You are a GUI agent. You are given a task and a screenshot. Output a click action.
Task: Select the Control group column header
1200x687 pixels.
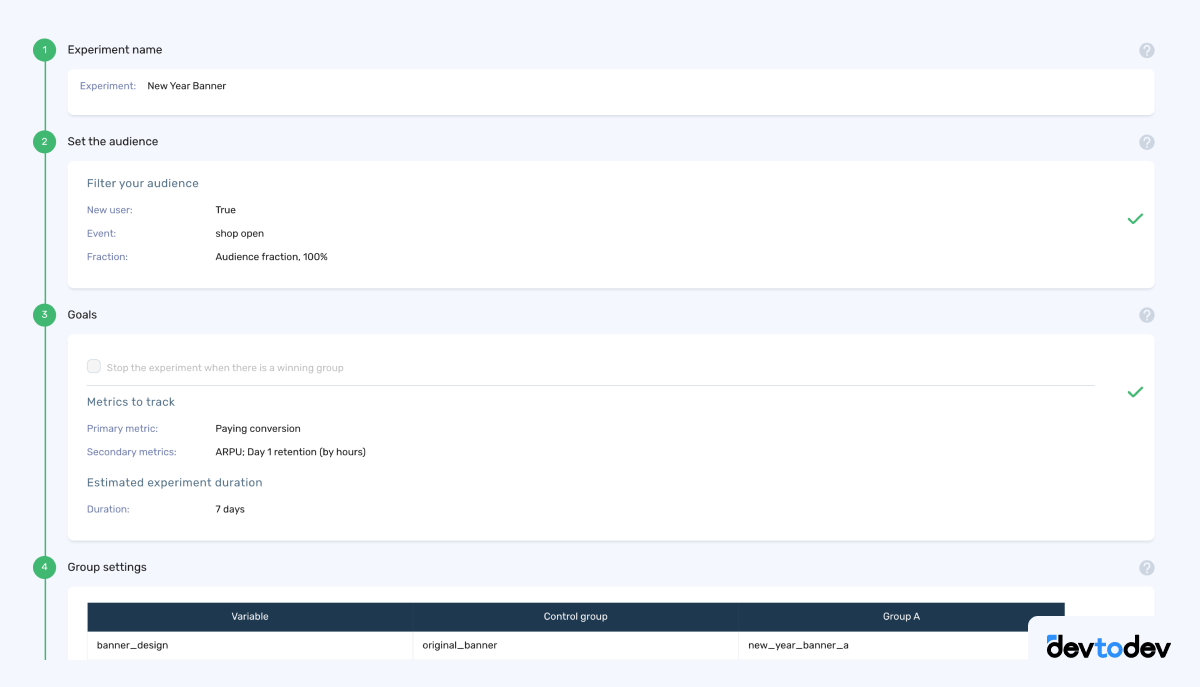pos(575,616)
